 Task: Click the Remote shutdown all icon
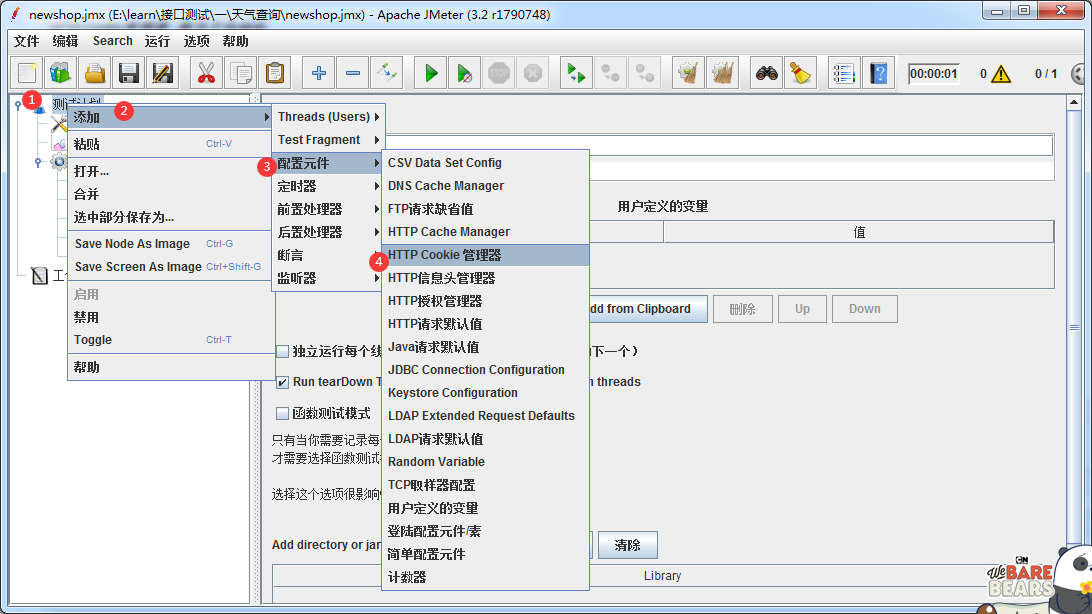point(644,73)
